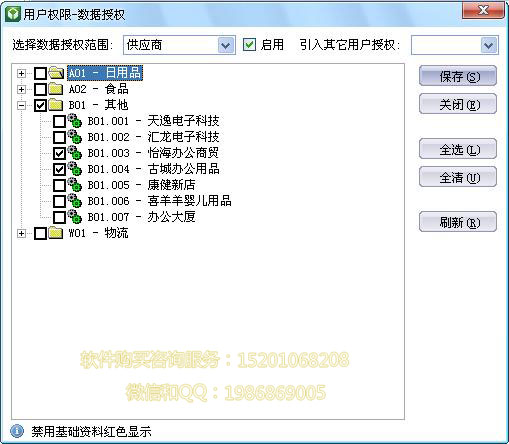Image resolution: width=509 pixels, height=444 pixels.
Task: Open the 供应商 data scope dropdown
Action: (x=226, y=45)
